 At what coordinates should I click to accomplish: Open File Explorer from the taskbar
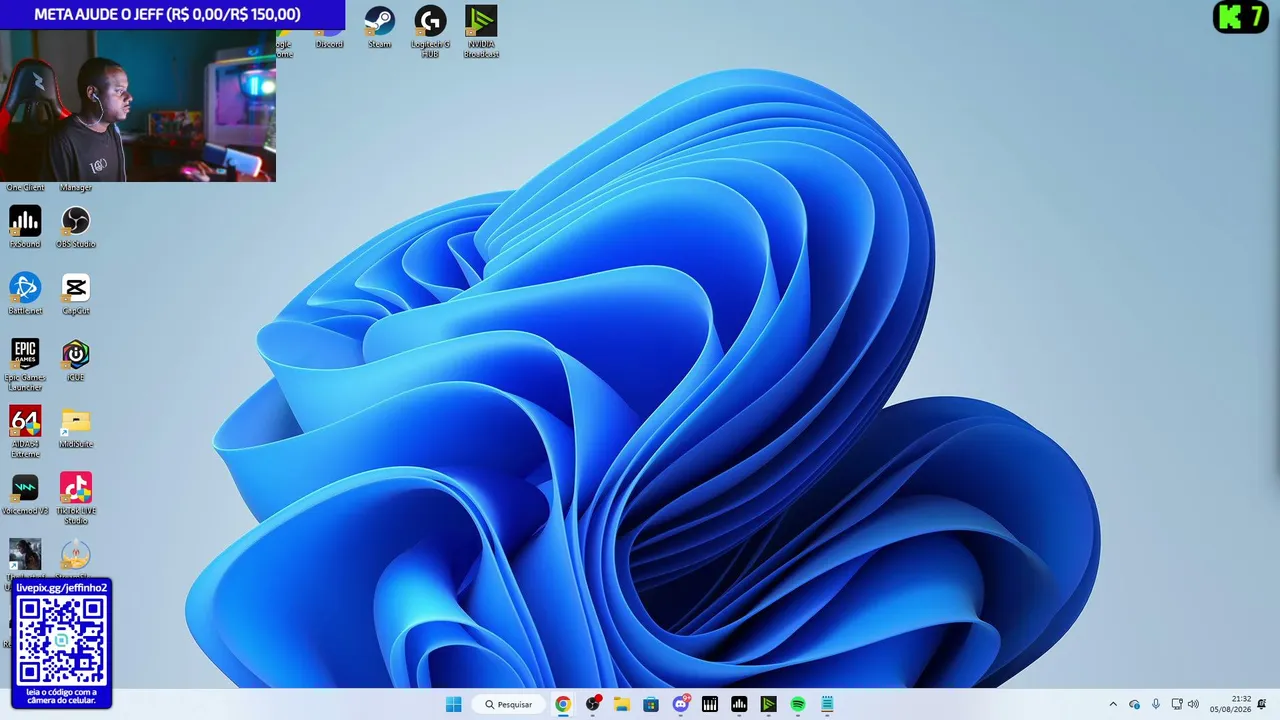(622, 704)
